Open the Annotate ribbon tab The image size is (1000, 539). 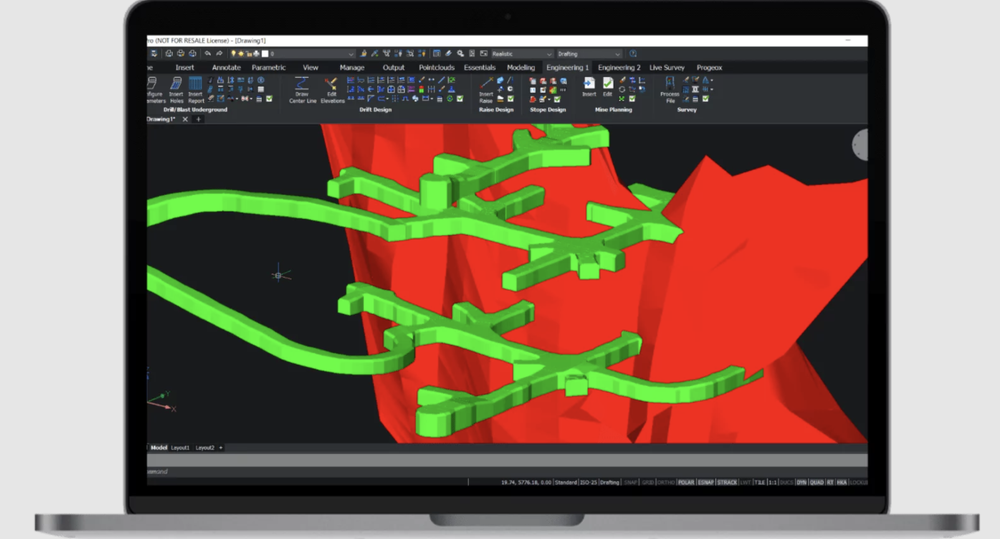click(x=226, y=67)
